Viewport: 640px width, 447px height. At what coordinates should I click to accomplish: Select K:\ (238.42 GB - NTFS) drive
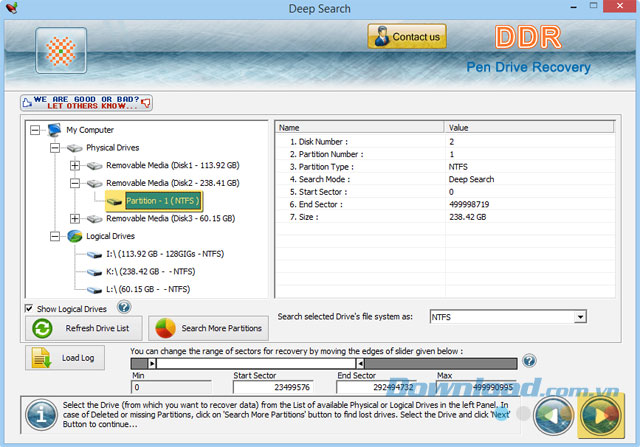[x=151, y=271]
